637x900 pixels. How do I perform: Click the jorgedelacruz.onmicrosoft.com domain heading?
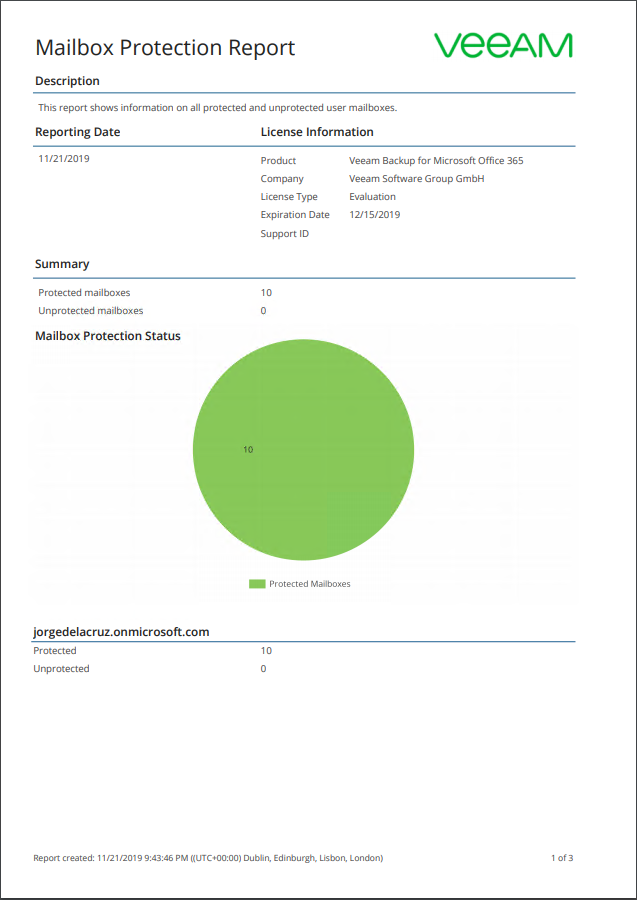coord(122,632)
